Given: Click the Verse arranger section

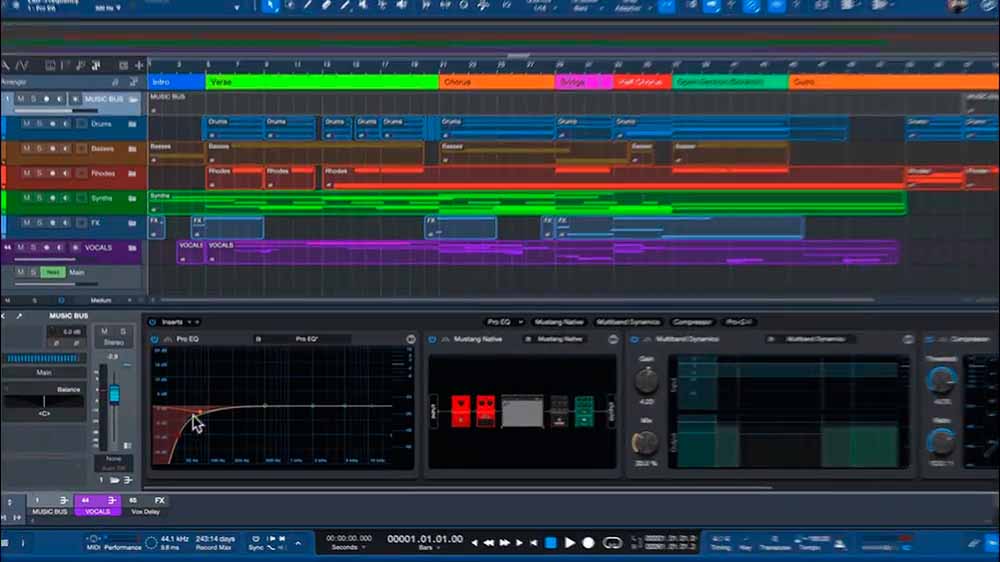Looking at the screenshot, I should (x=322, y=82).
